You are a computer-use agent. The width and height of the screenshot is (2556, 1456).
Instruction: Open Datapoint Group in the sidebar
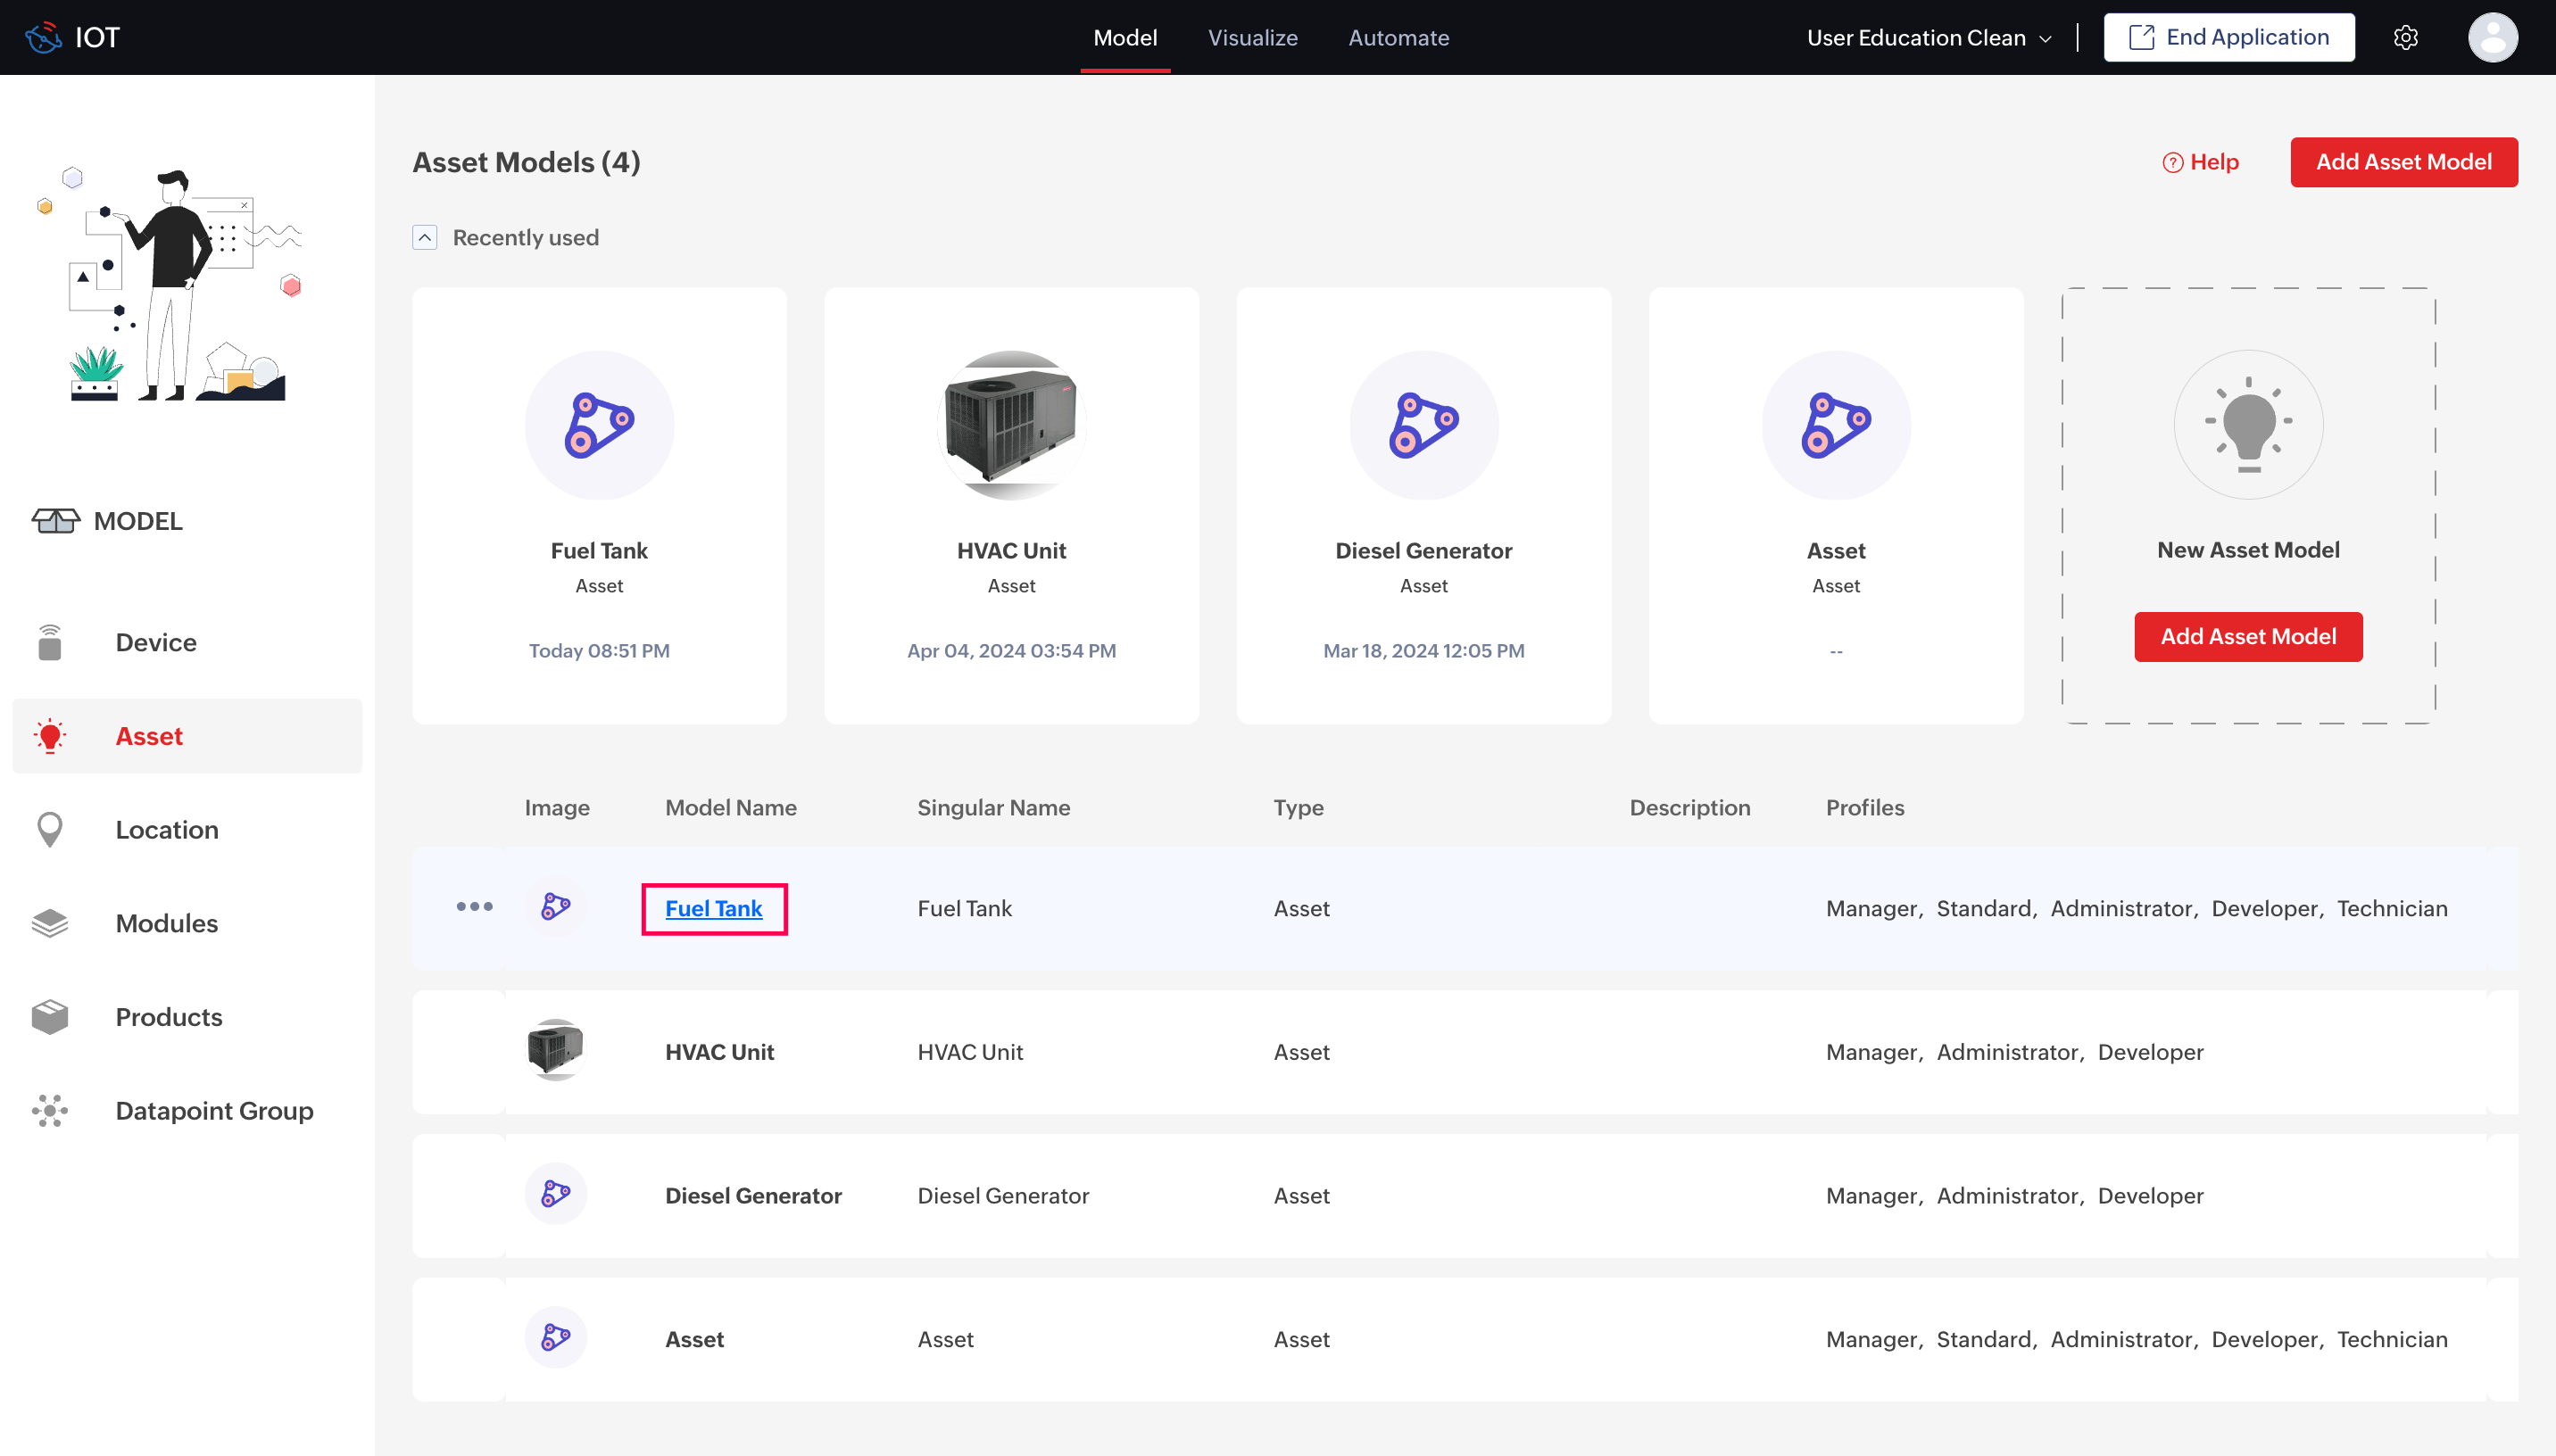point(213,1110)
